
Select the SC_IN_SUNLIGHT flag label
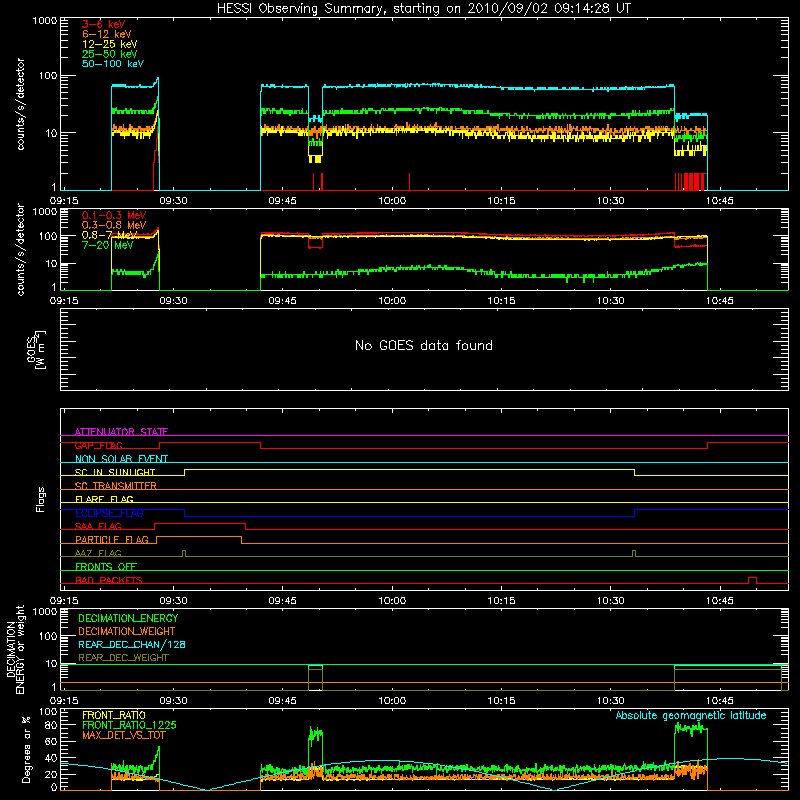point(114,472)
